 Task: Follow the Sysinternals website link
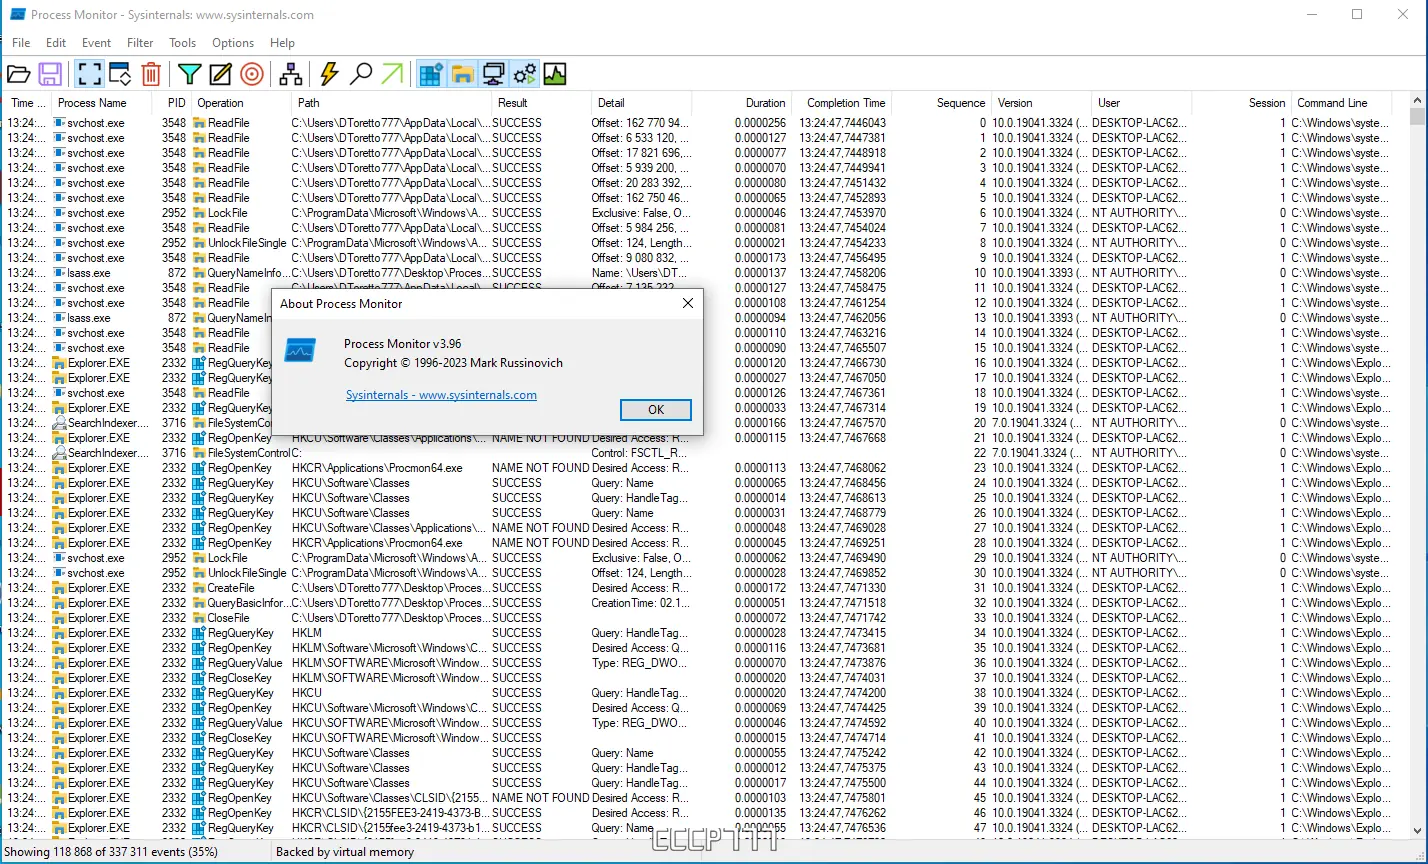441,395
